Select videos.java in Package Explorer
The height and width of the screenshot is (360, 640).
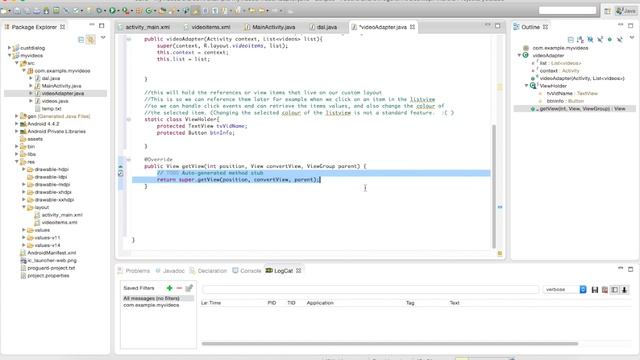(x=55, y=101)
